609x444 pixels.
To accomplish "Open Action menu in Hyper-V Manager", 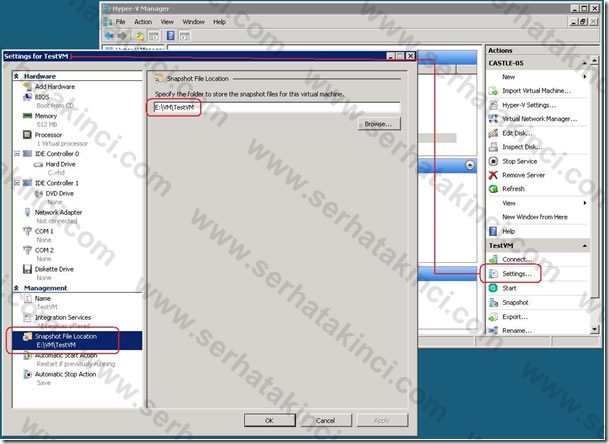I will 143,22.
